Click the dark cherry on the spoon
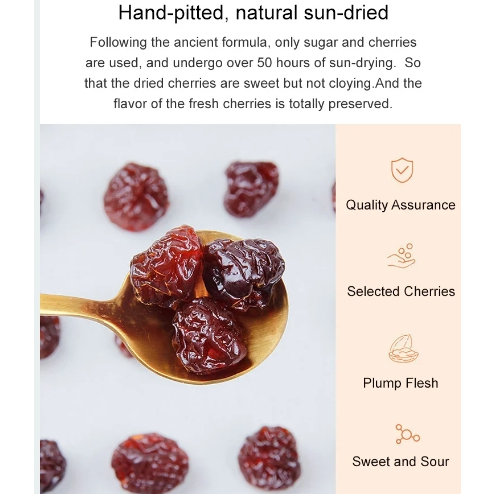 244,274
